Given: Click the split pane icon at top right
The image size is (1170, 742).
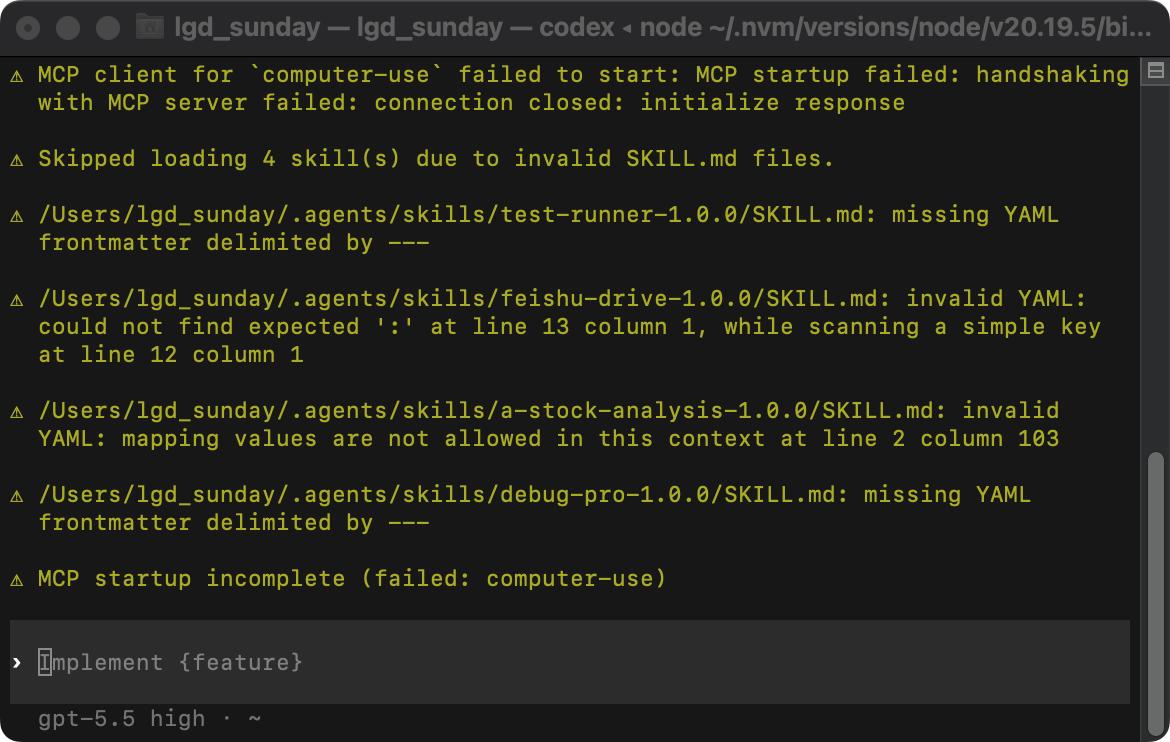Looking at the screenshot, I should pyautogui.click(x=1156, y=71).
